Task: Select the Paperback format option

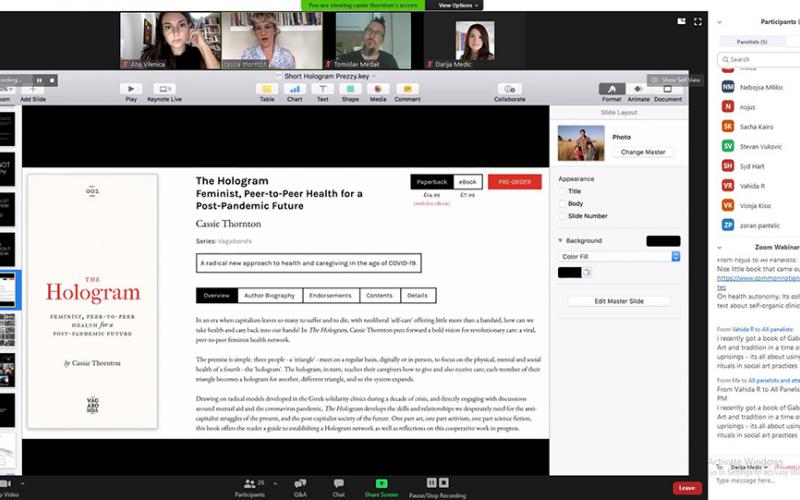Action: (x=432, y=182)
